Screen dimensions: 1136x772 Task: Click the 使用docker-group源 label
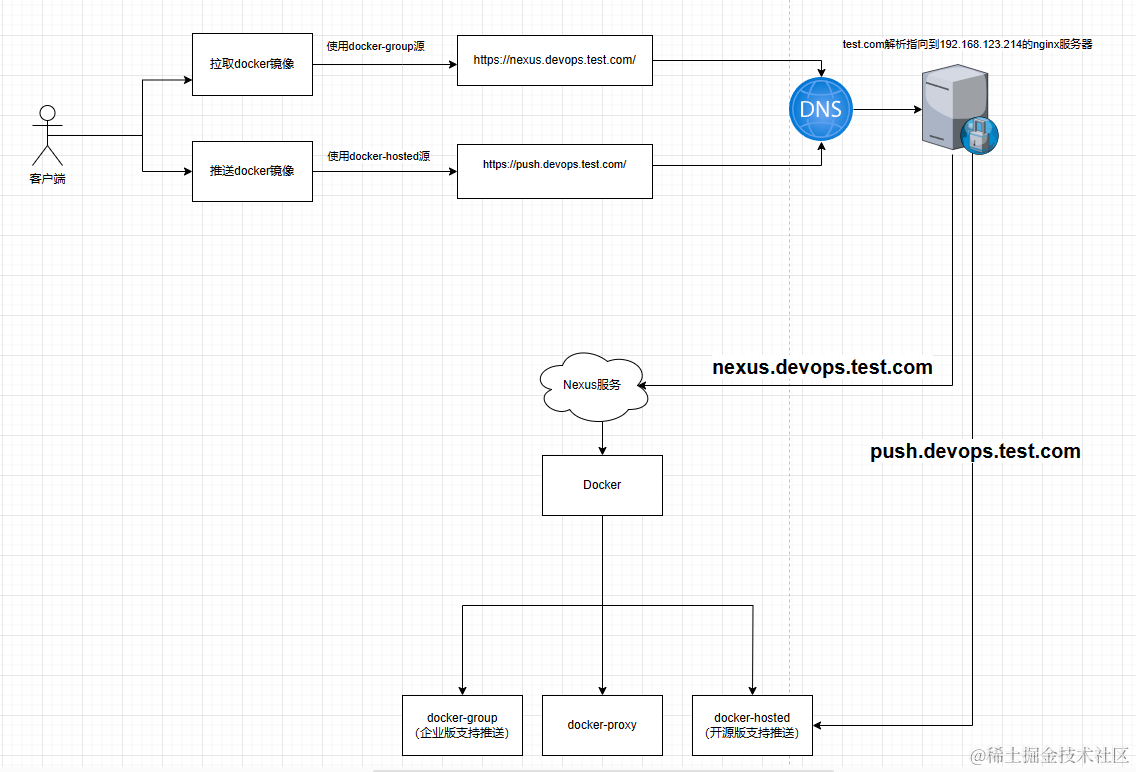[375, 46]
